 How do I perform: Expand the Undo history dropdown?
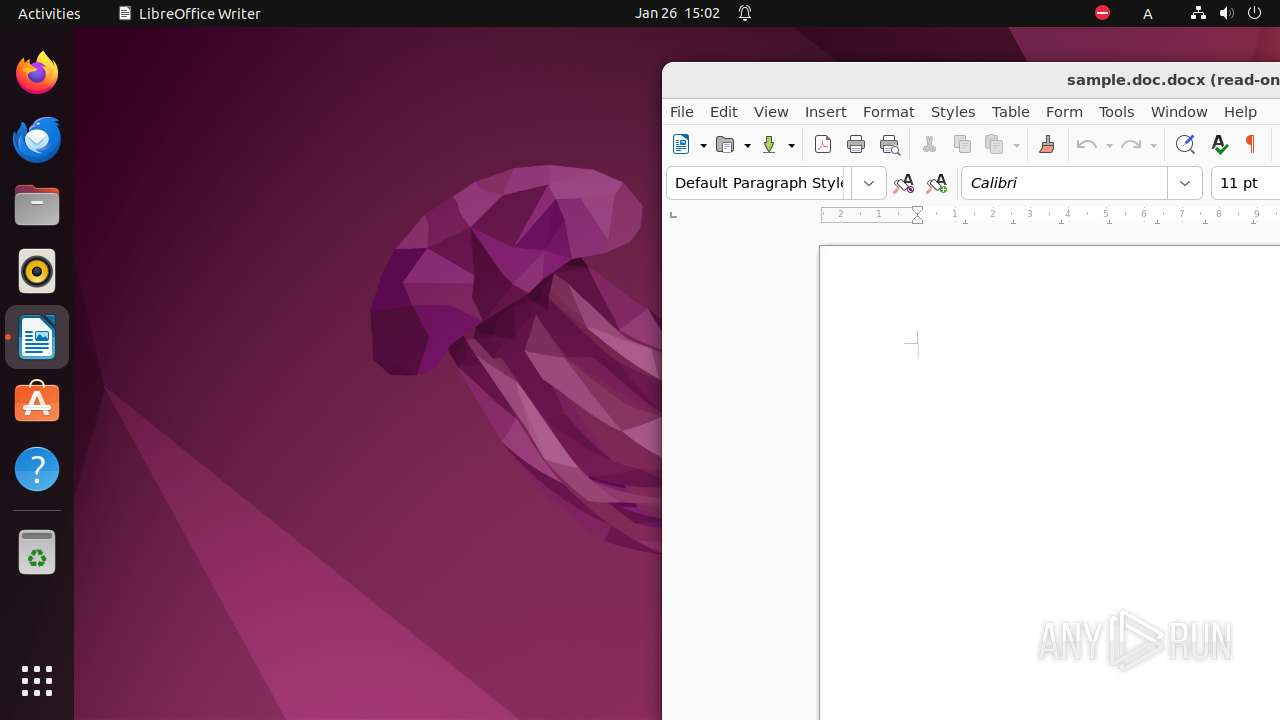coord(1109,146)
